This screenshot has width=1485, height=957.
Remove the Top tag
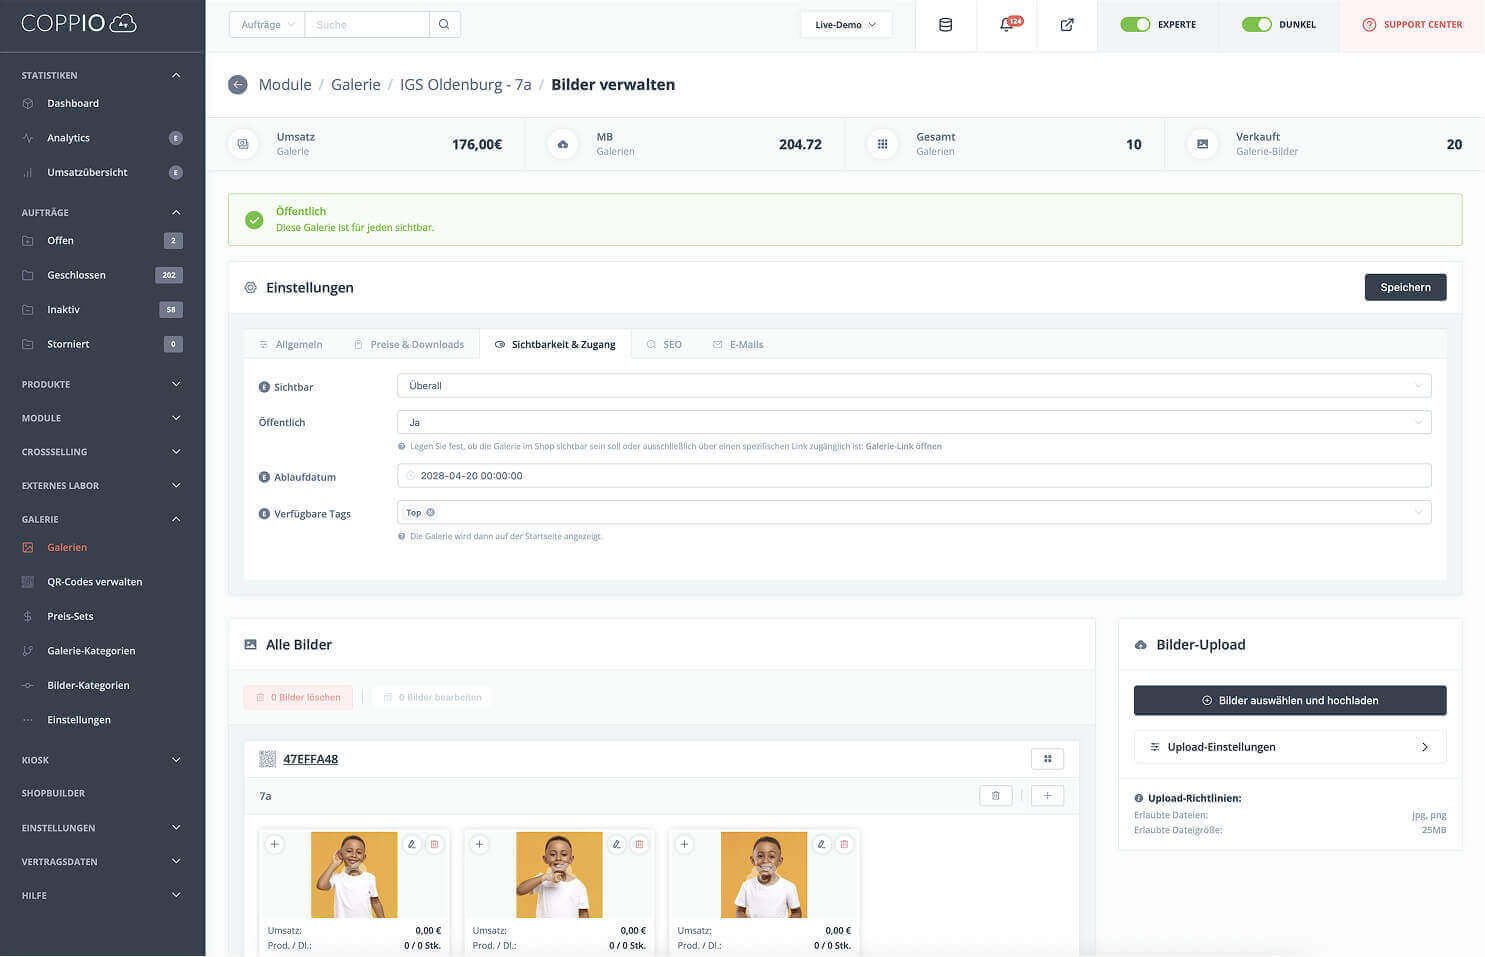431,513
